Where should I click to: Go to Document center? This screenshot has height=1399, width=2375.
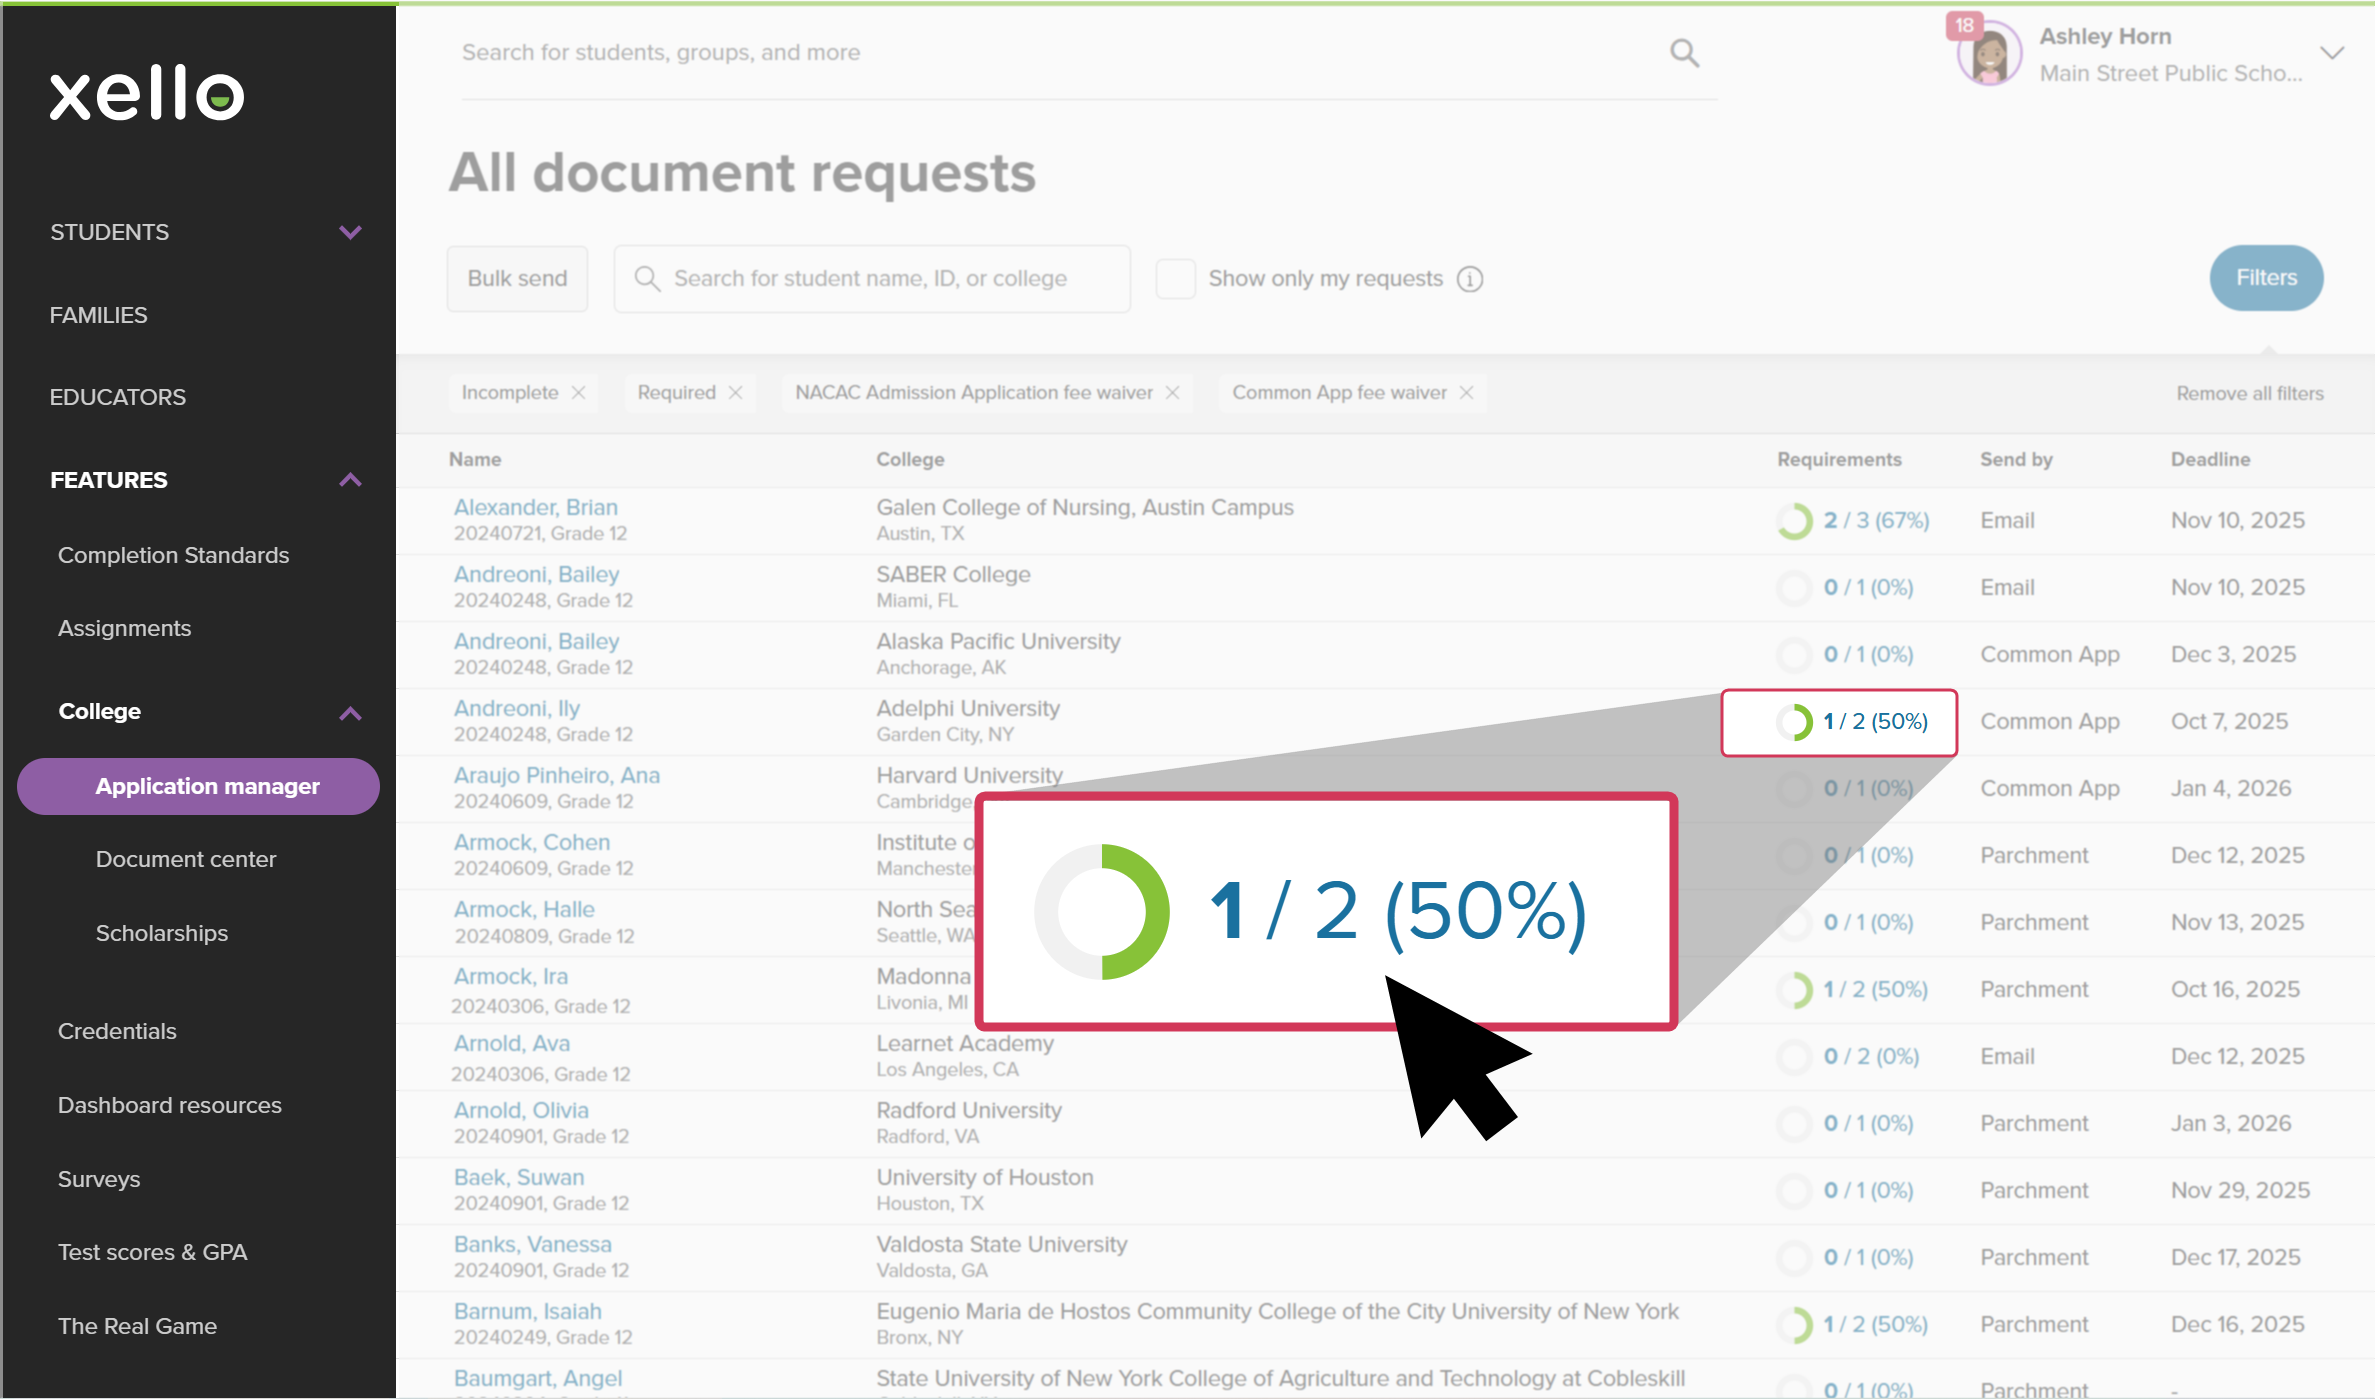pyautogui.click(x=186, y=859)
